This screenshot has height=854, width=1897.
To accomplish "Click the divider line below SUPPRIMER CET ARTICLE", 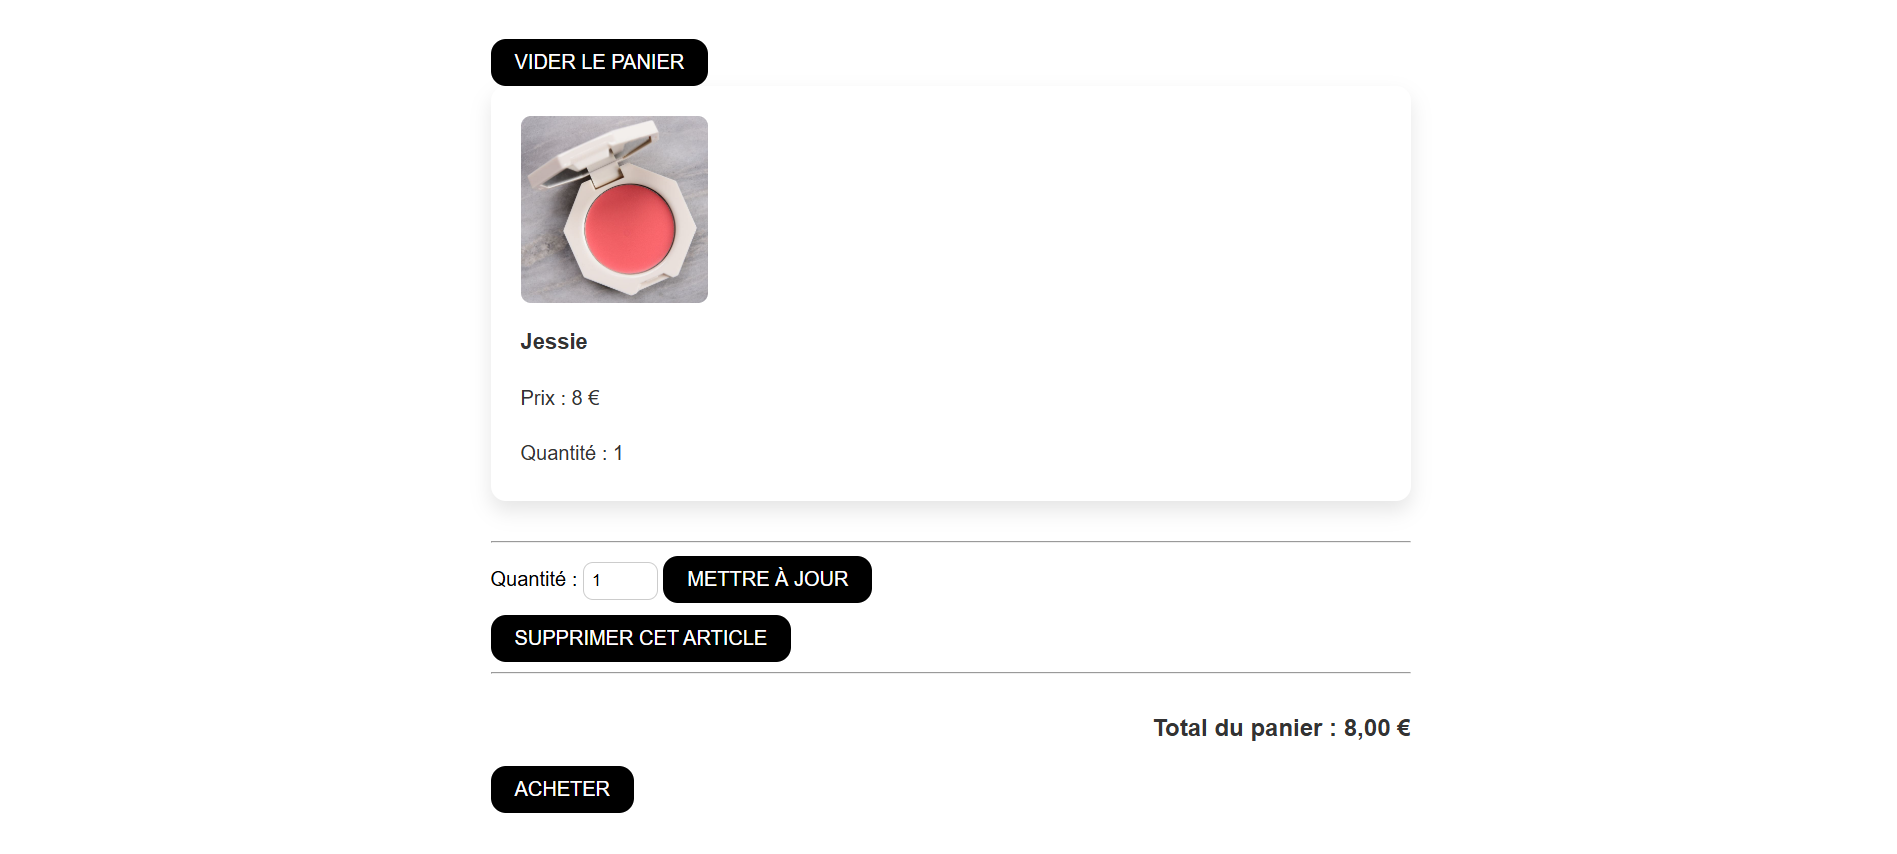I will point(950,673).
